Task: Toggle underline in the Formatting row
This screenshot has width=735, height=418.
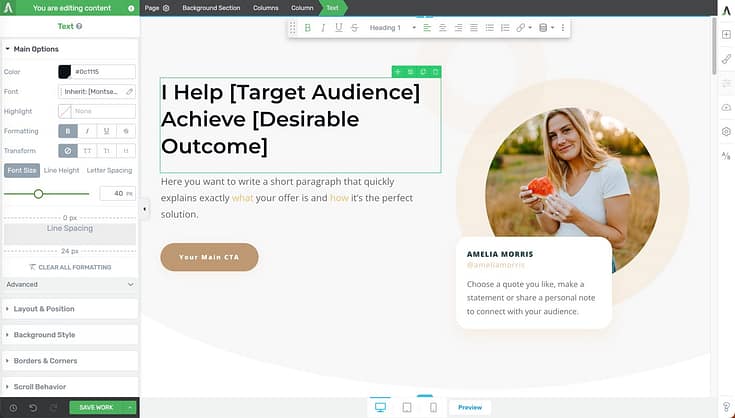Action: 107,131
